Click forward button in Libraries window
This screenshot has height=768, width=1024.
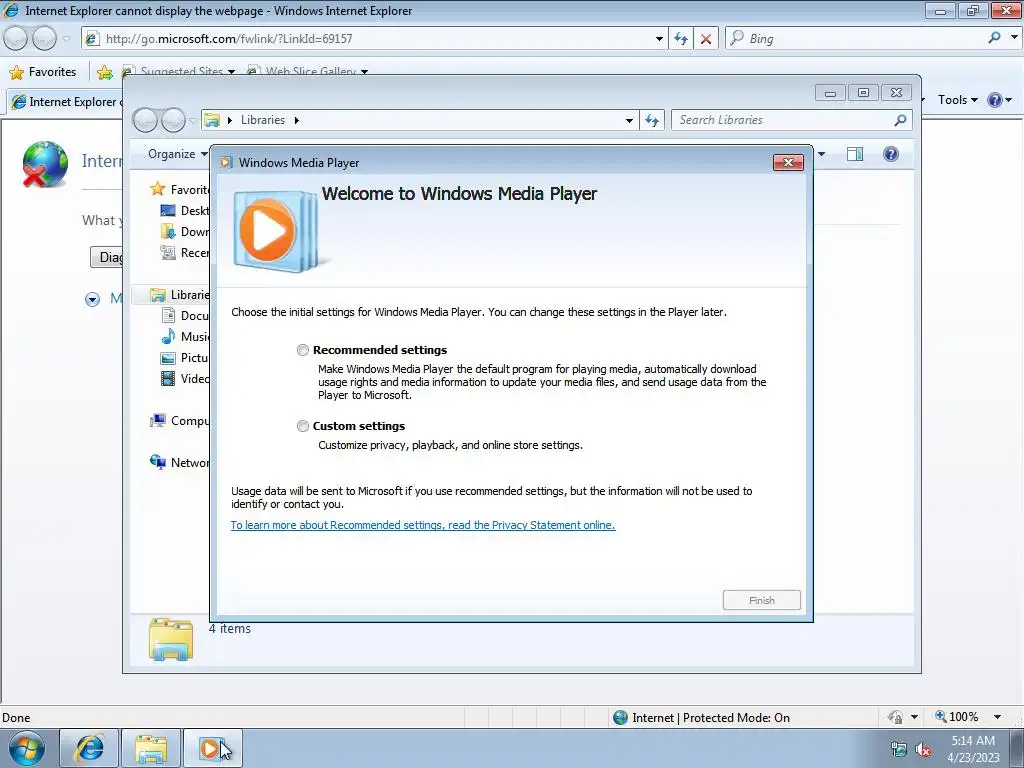point(172,120)
